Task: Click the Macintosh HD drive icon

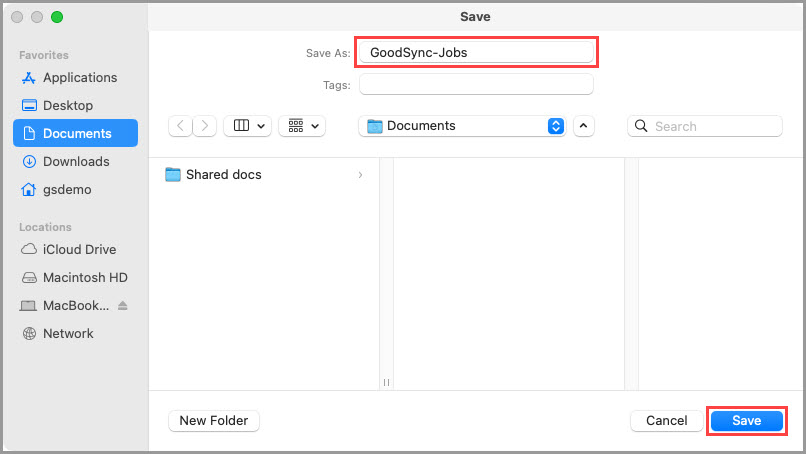Action: [x=29, y=278]
